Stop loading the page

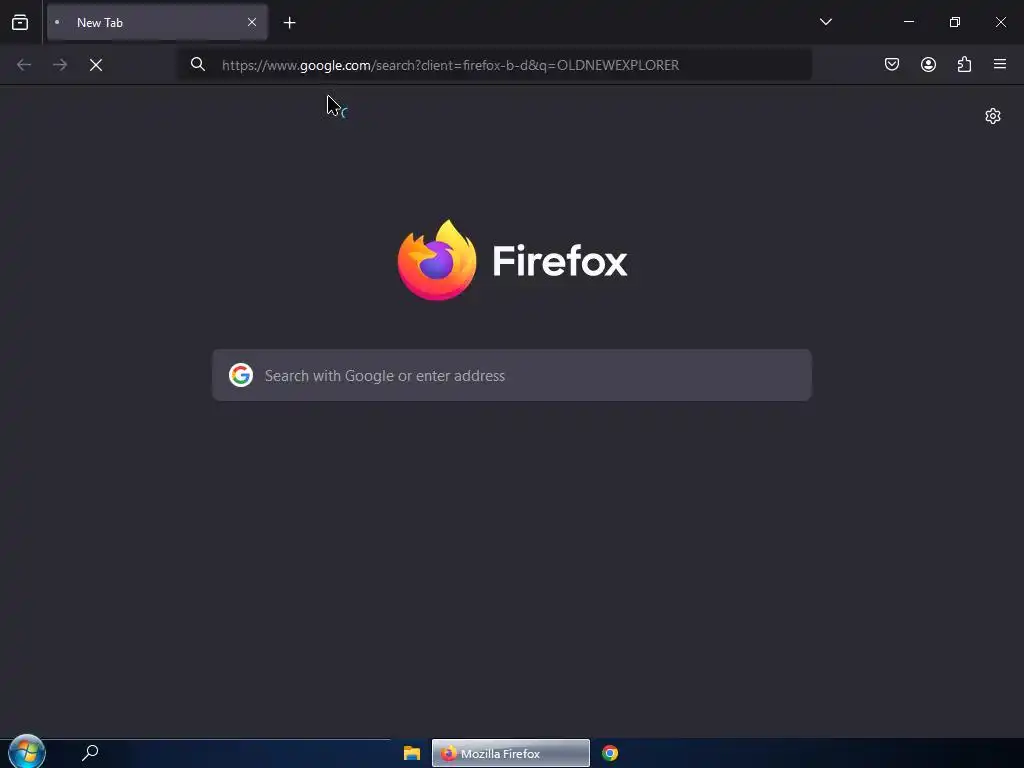tap(96, 65)
